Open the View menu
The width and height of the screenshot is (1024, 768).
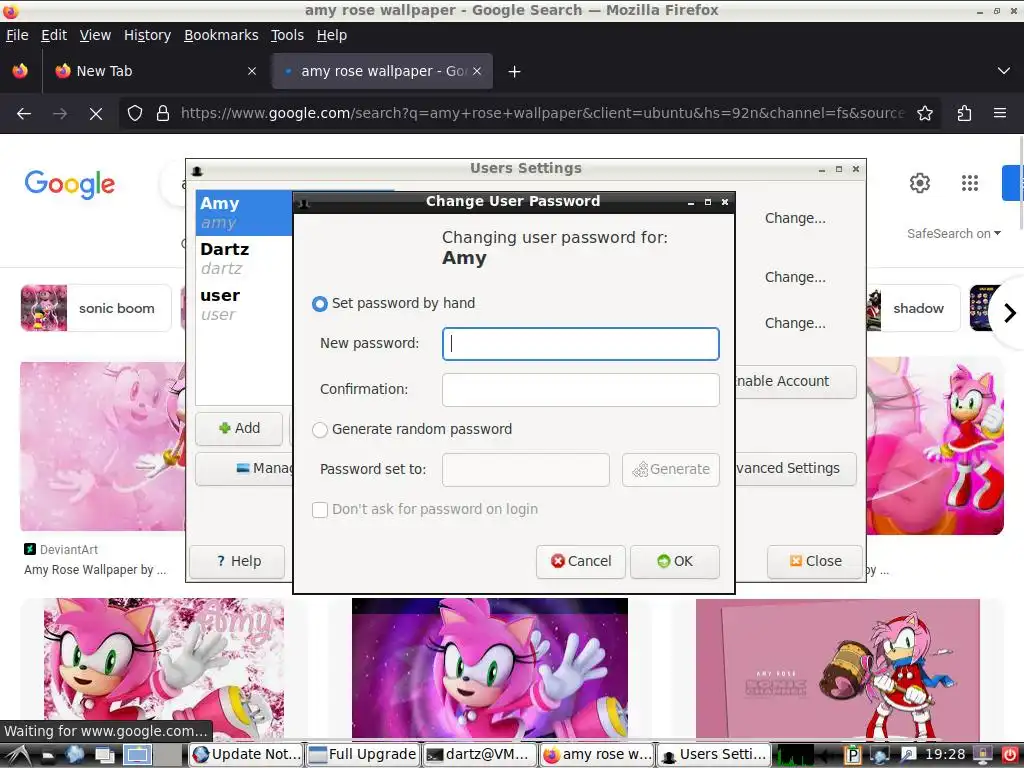(95, 35)
